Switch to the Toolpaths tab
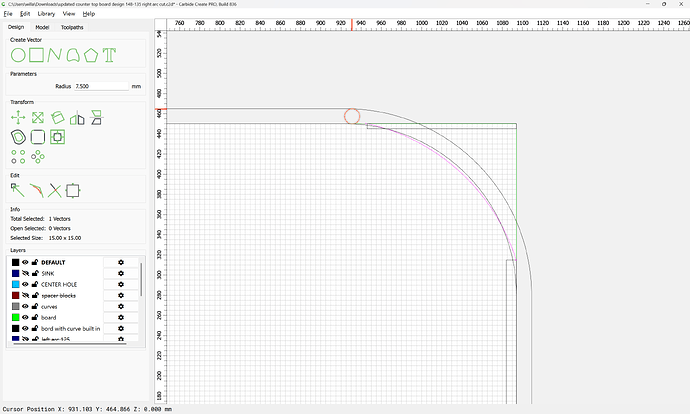This screenshot has height=414, width=690. coord(73,27)
